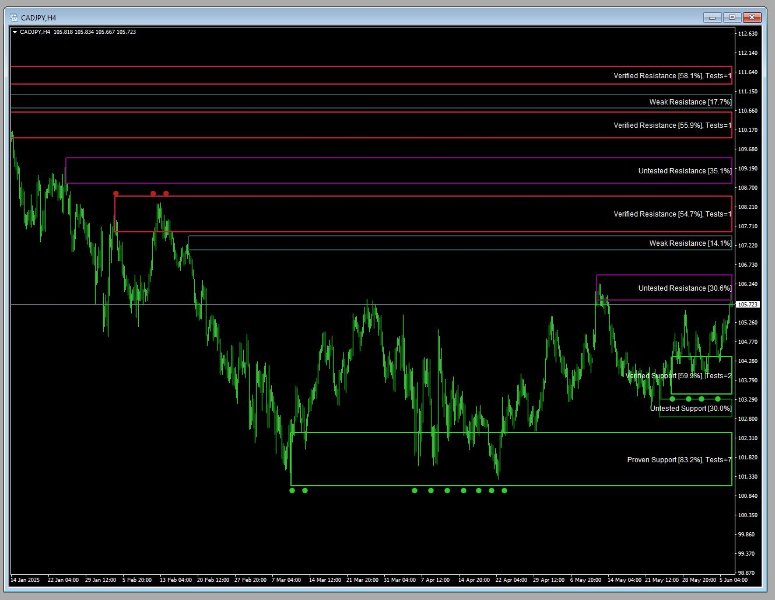Click price axis value 100.840
The width and height of the screenshot is (775, 600).
pos(747,496)
